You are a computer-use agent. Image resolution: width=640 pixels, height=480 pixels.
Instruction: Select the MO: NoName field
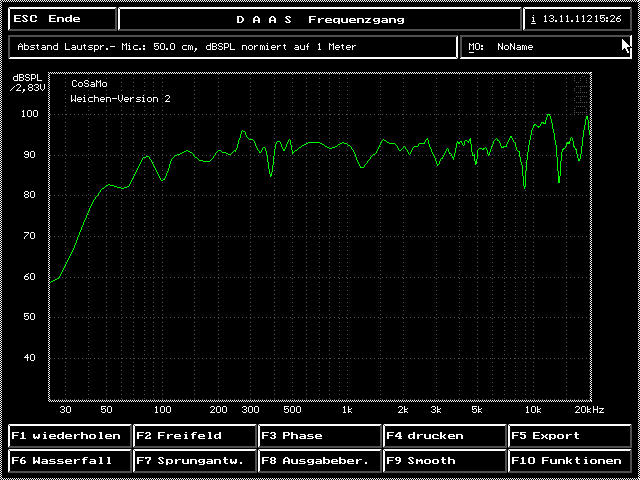pyautogui.click(x=546, y=47)
